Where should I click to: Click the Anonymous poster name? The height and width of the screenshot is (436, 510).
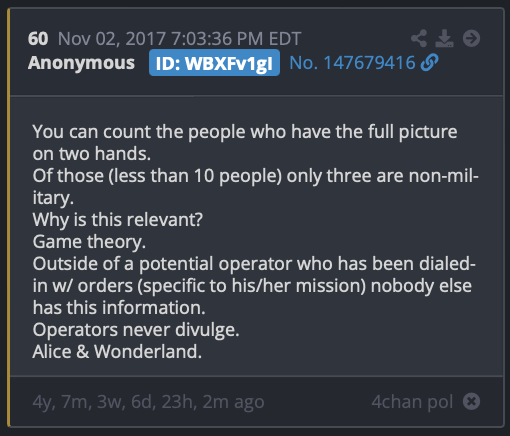tap(81, 63)
